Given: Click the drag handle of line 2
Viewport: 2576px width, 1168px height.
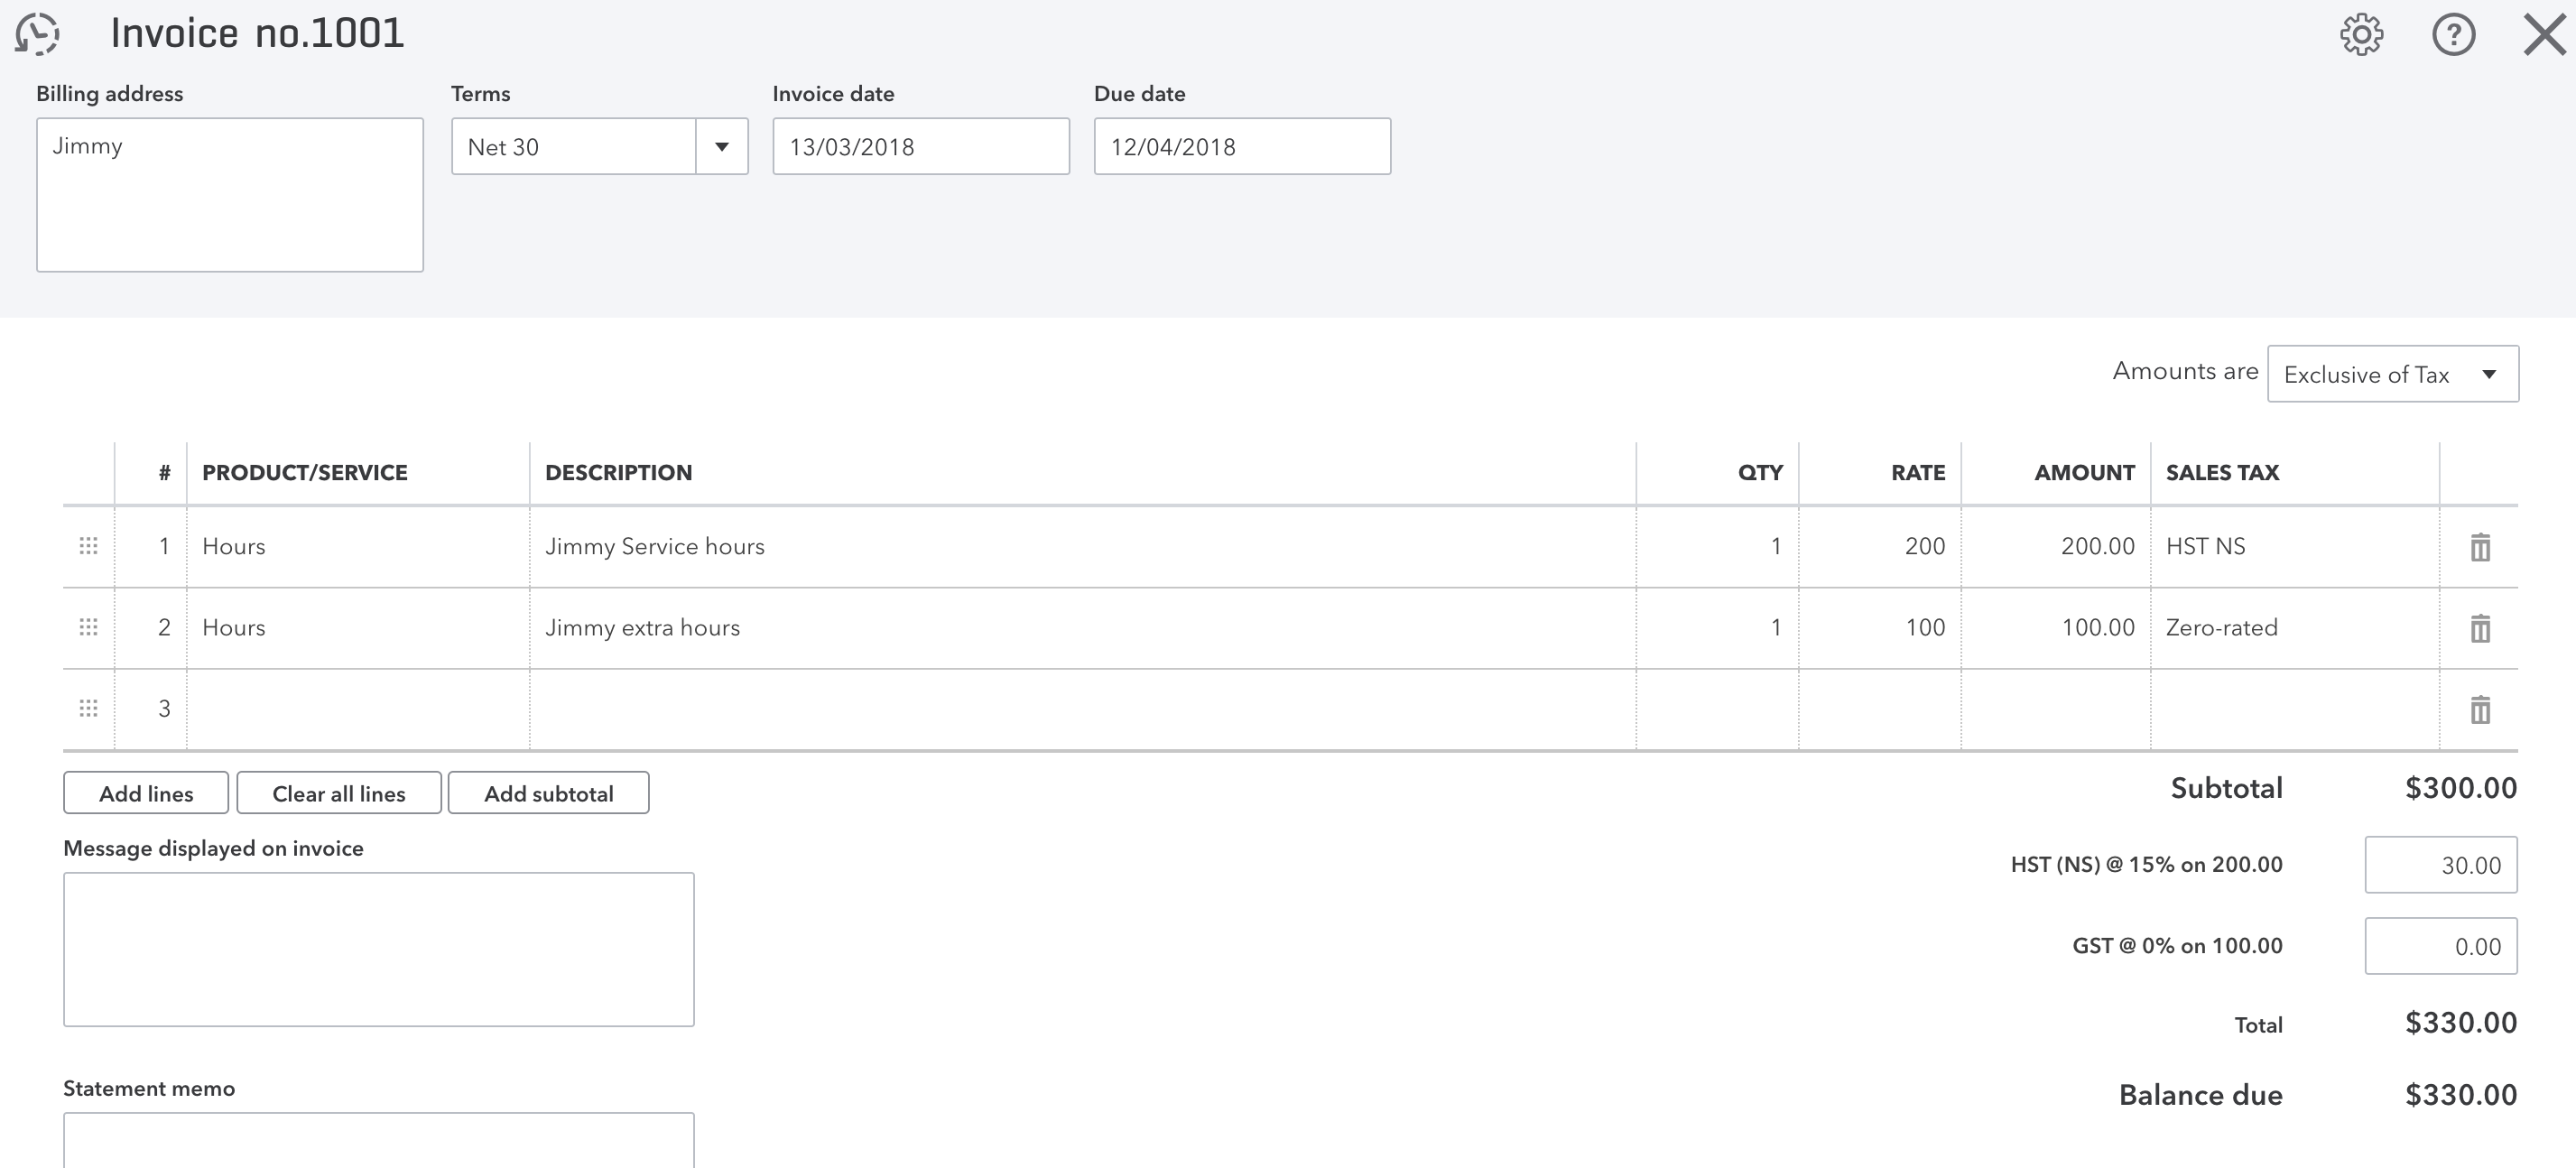Looking at the screenshot, I should [x=88, y=627].
